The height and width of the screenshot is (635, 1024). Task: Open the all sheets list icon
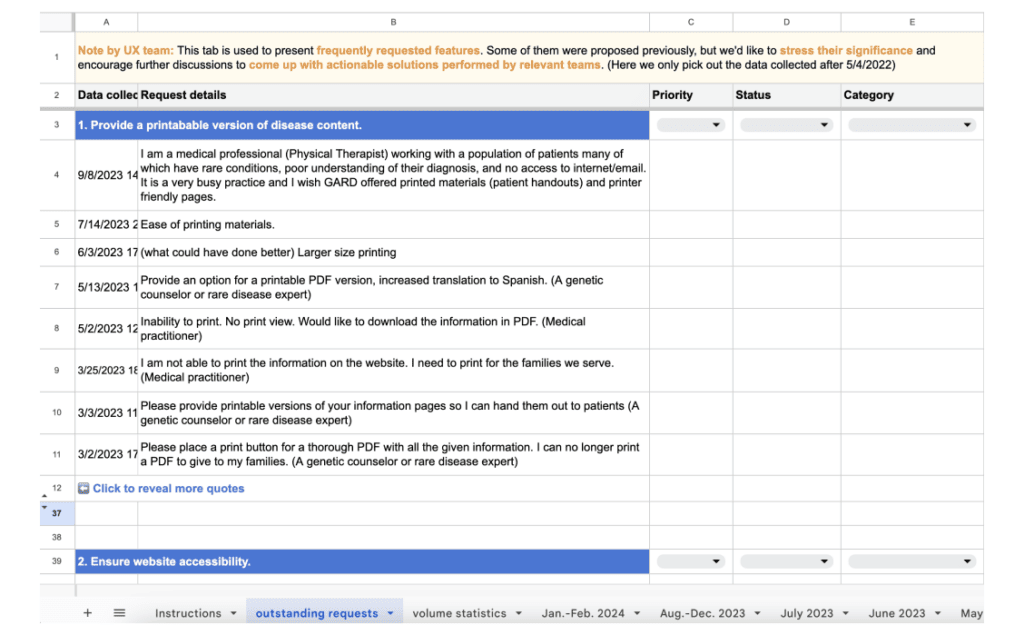click(x=120, y=613)
